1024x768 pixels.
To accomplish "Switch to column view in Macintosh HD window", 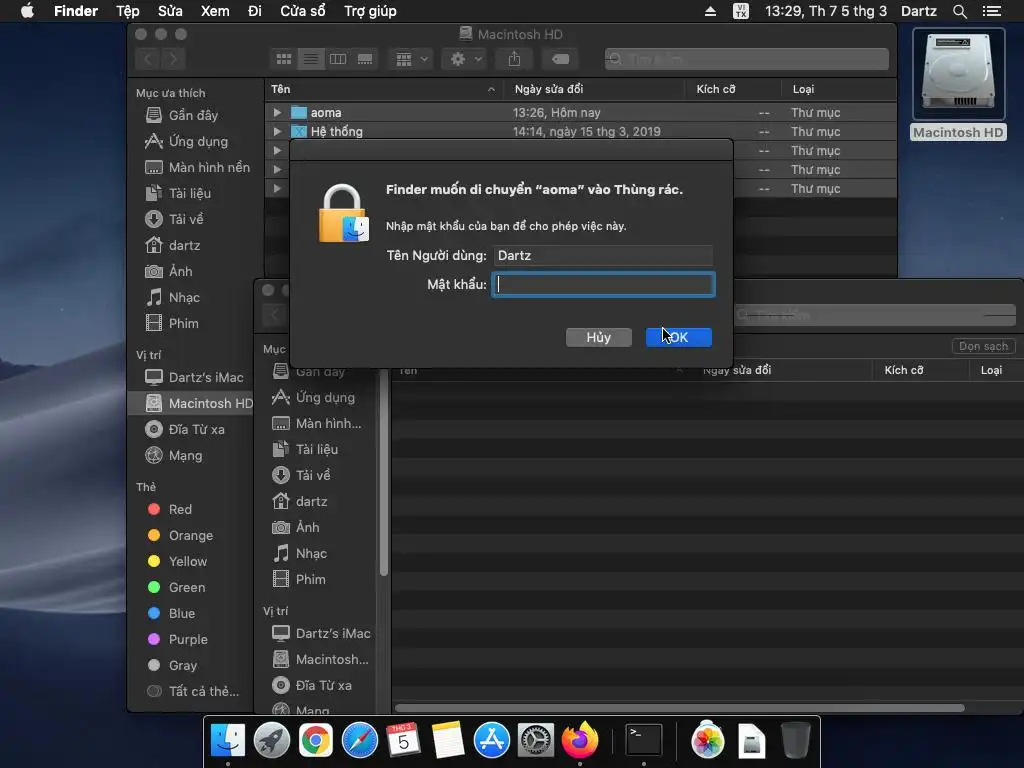I will pos(338,59).
